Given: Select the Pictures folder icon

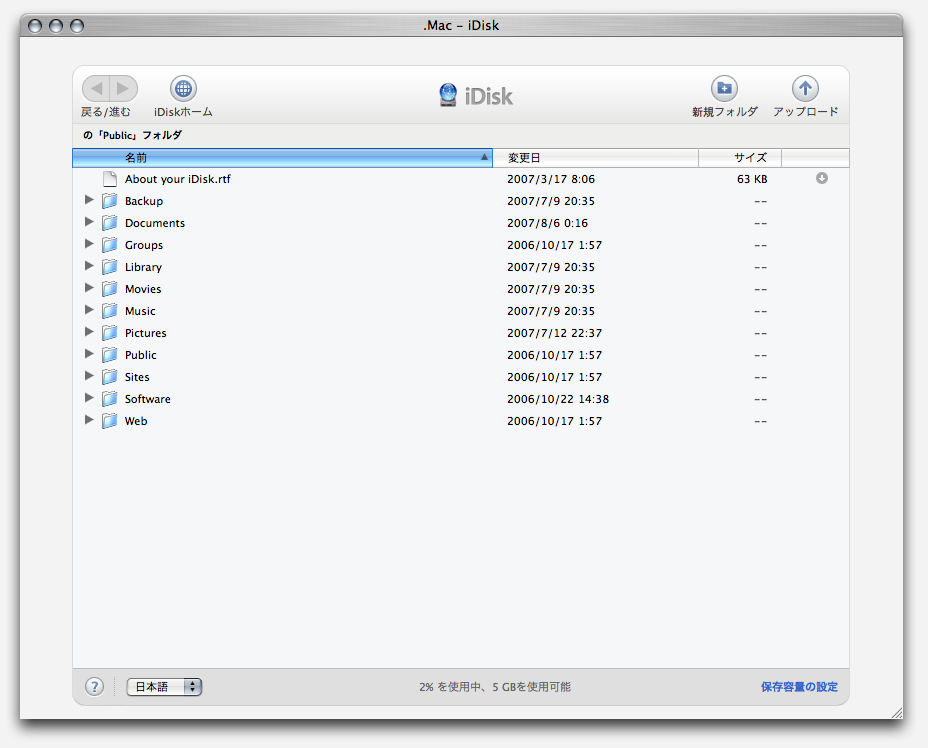Looking at the screenshot, I should point(110,333).
